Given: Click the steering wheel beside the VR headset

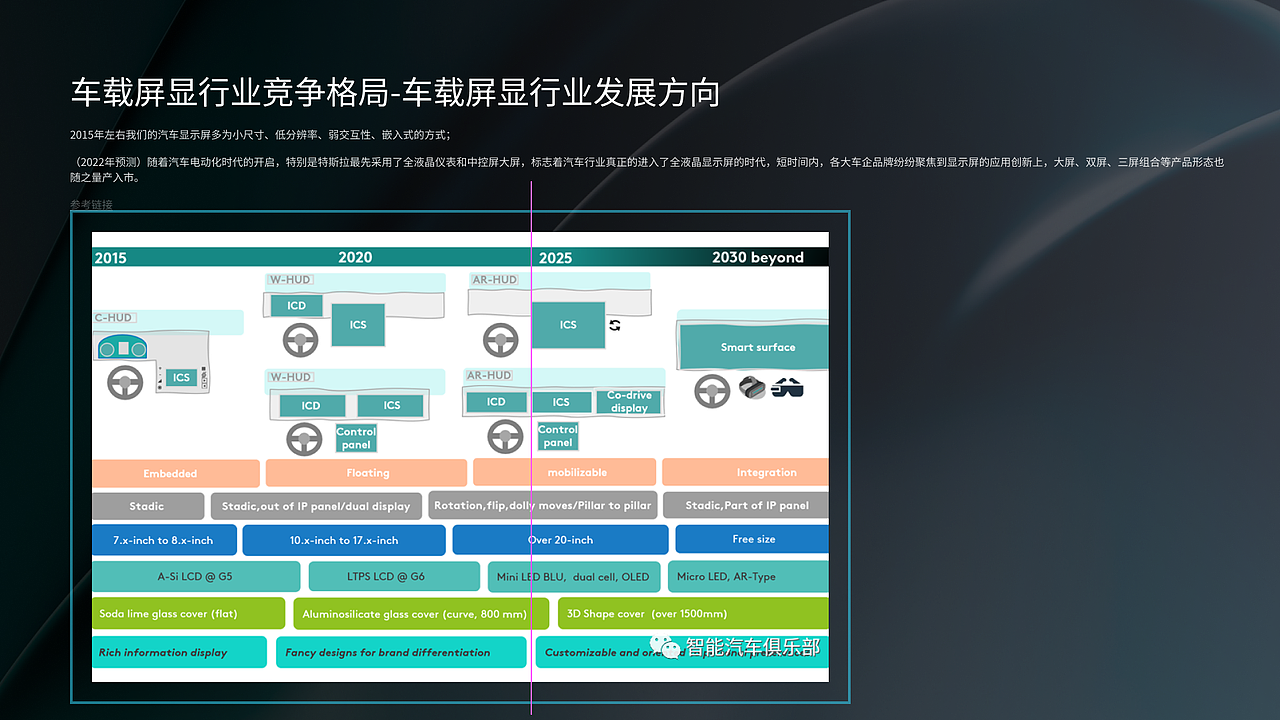Looking at the screenshot, I should 712,390.
